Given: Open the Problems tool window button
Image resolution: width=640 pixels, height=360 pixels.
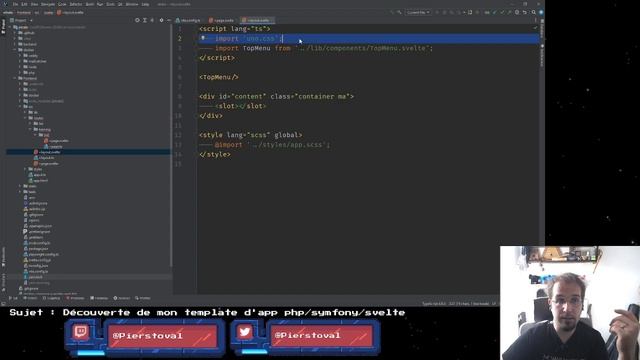Looking at the screenshot, I should [x=75, y=298].
